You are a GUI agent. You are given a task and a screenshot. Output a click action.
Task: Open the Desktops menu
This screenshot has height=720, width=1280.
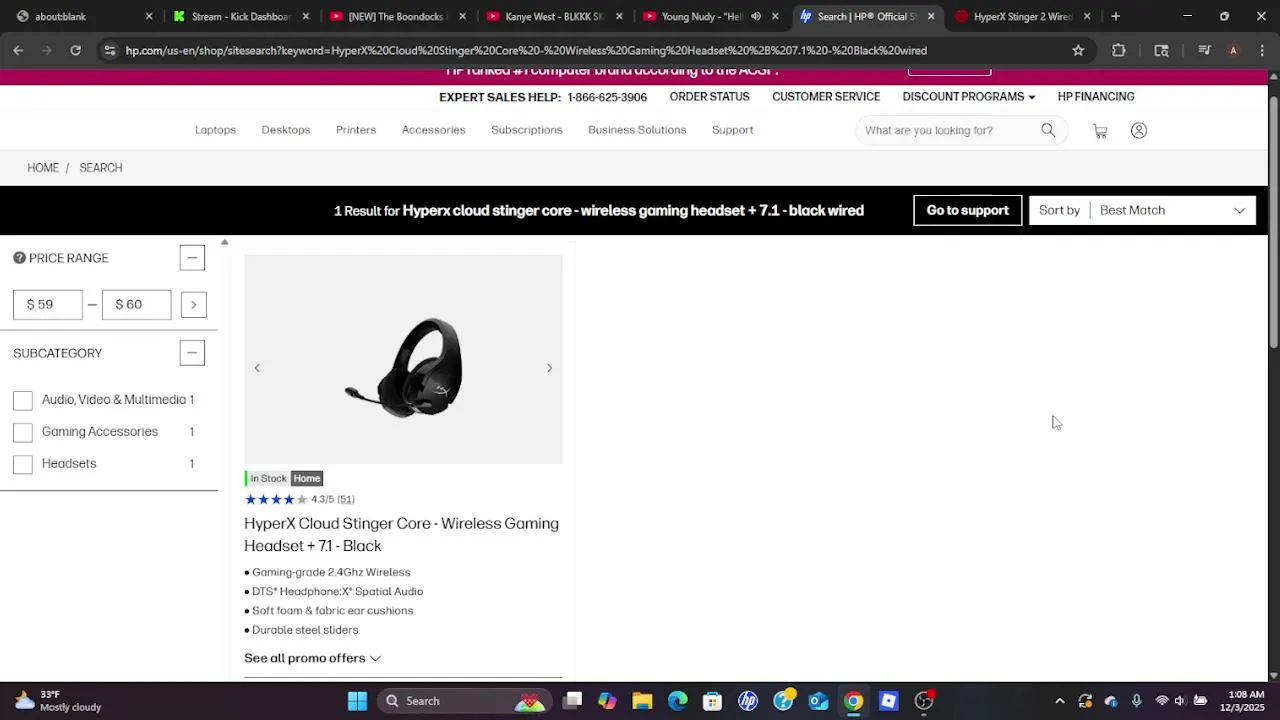(x=286, y=130)
